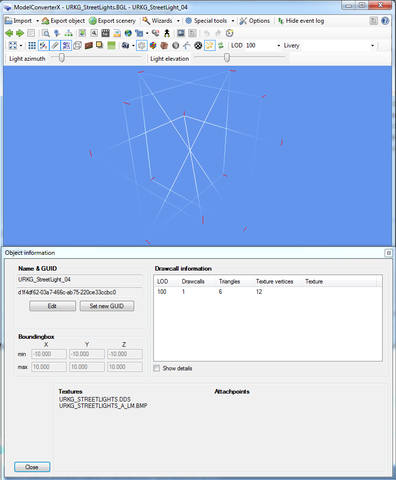Click the clock icon at toolbar end

229,33
